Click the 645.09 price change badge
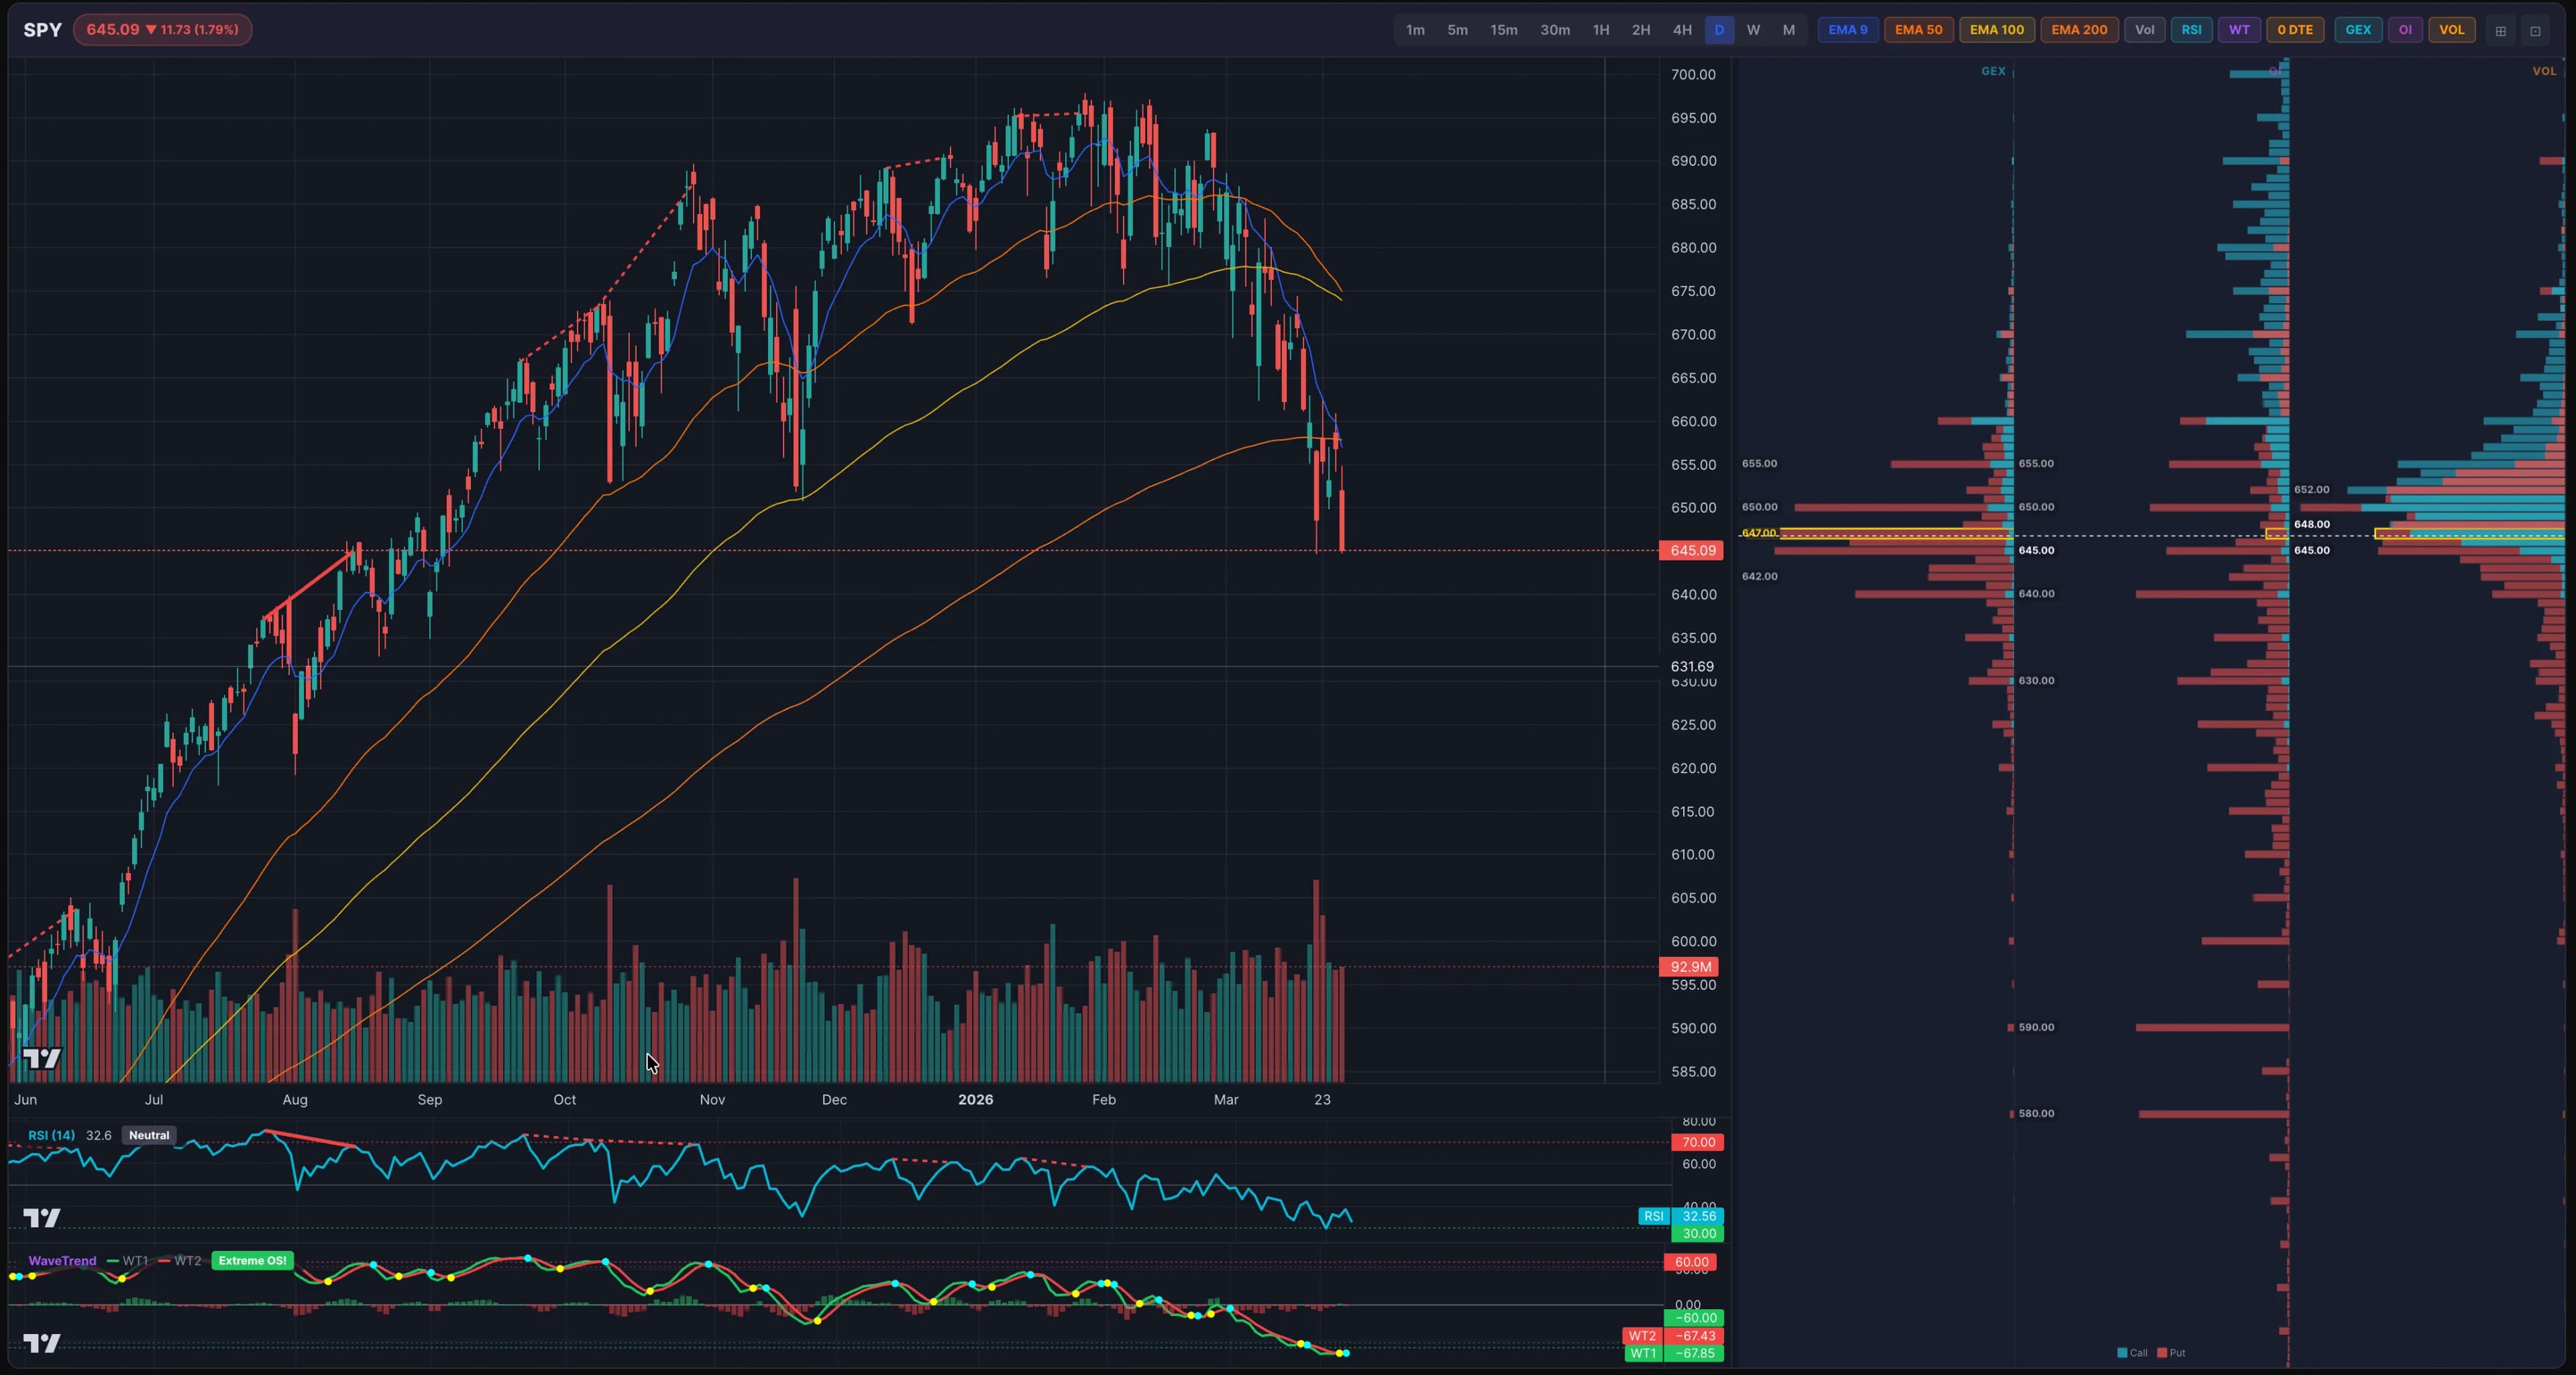The image size is (2576, 1375). tap(162, 30)
